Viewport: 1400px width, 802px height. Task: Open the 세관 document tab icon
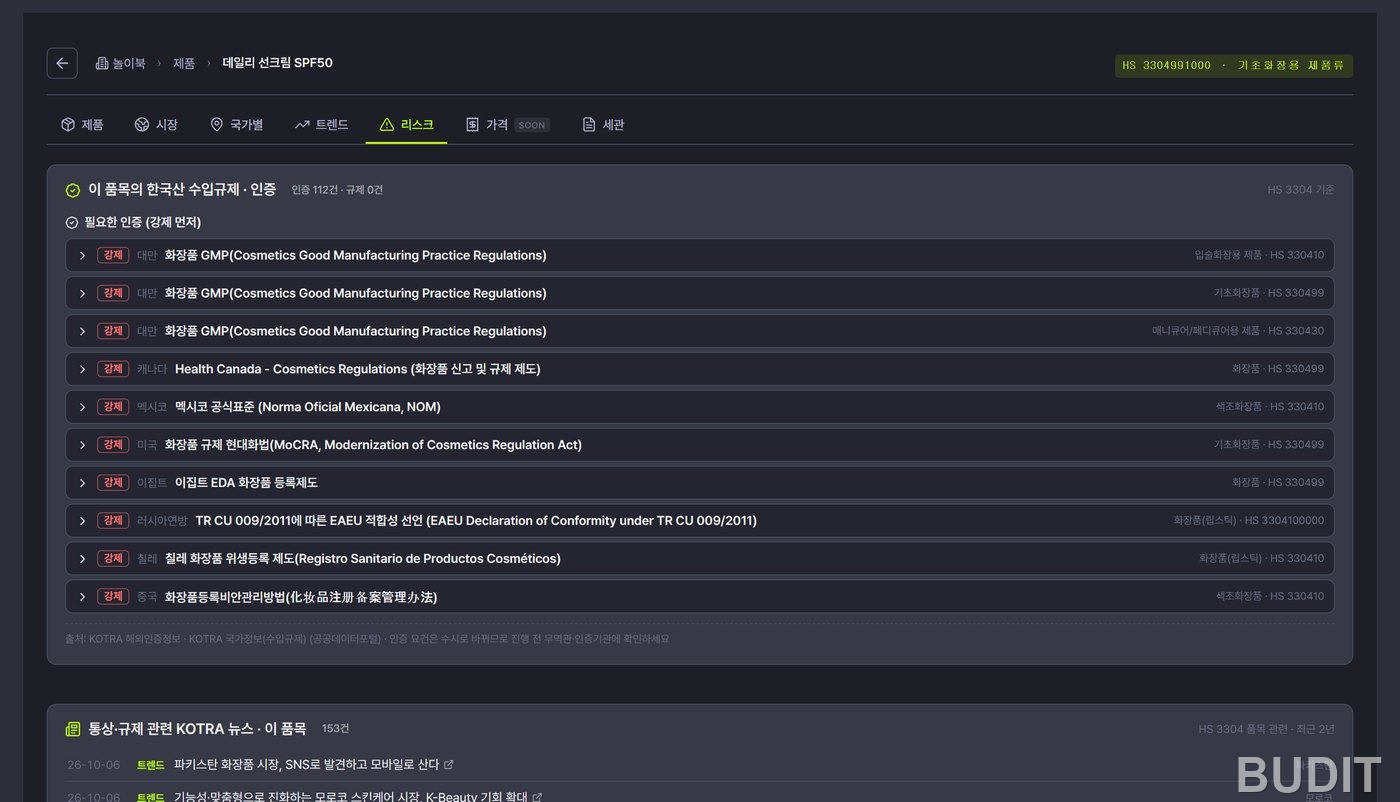pos(589,125)
